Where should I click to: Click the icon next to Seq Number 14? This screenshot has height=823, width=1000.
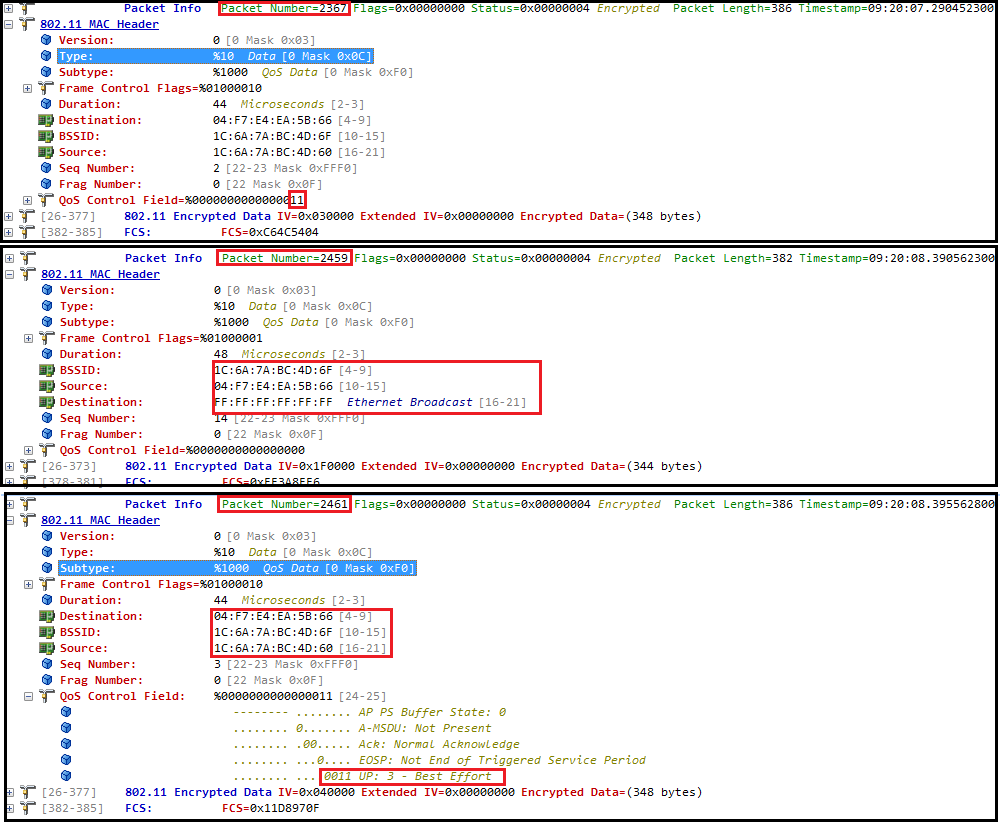[46, 418]
